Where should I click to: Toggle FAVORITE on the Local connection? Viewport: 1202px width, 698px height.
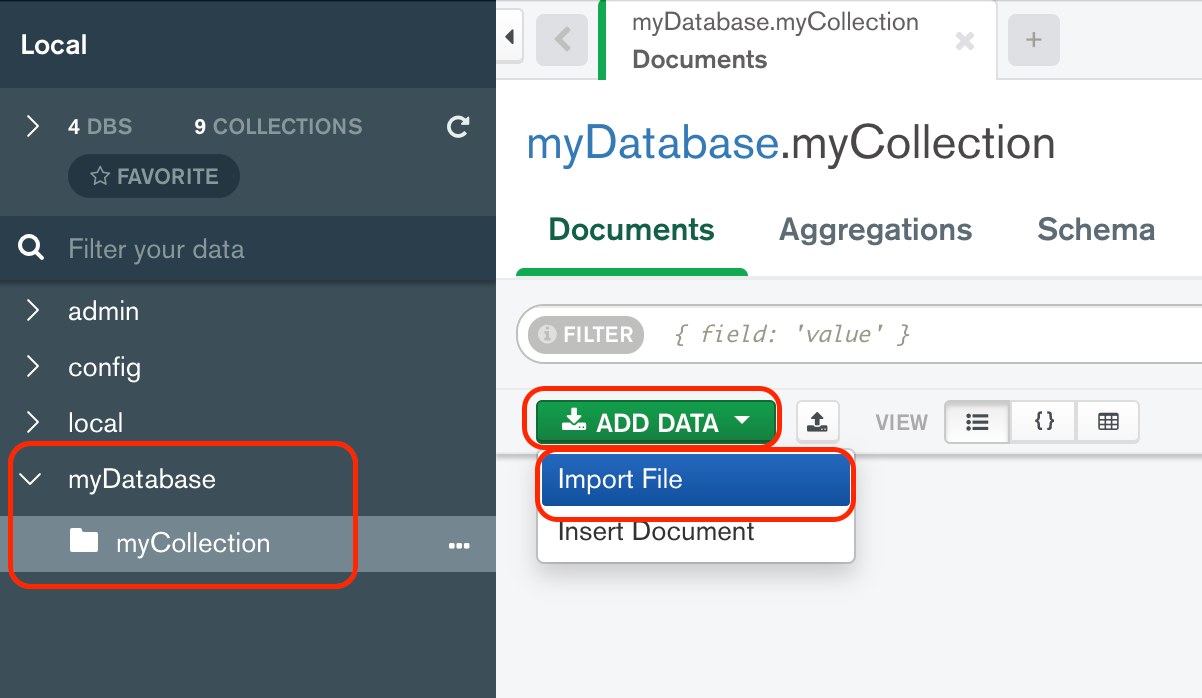pos(153,176)
